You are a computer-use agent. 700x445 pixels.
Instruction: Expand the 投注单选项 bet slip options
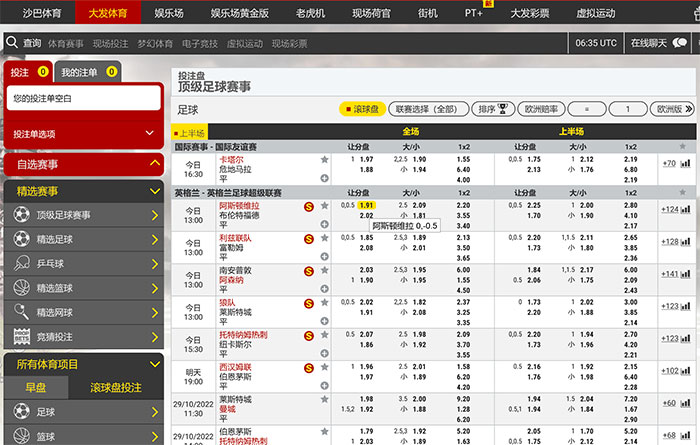coord(82,133)
